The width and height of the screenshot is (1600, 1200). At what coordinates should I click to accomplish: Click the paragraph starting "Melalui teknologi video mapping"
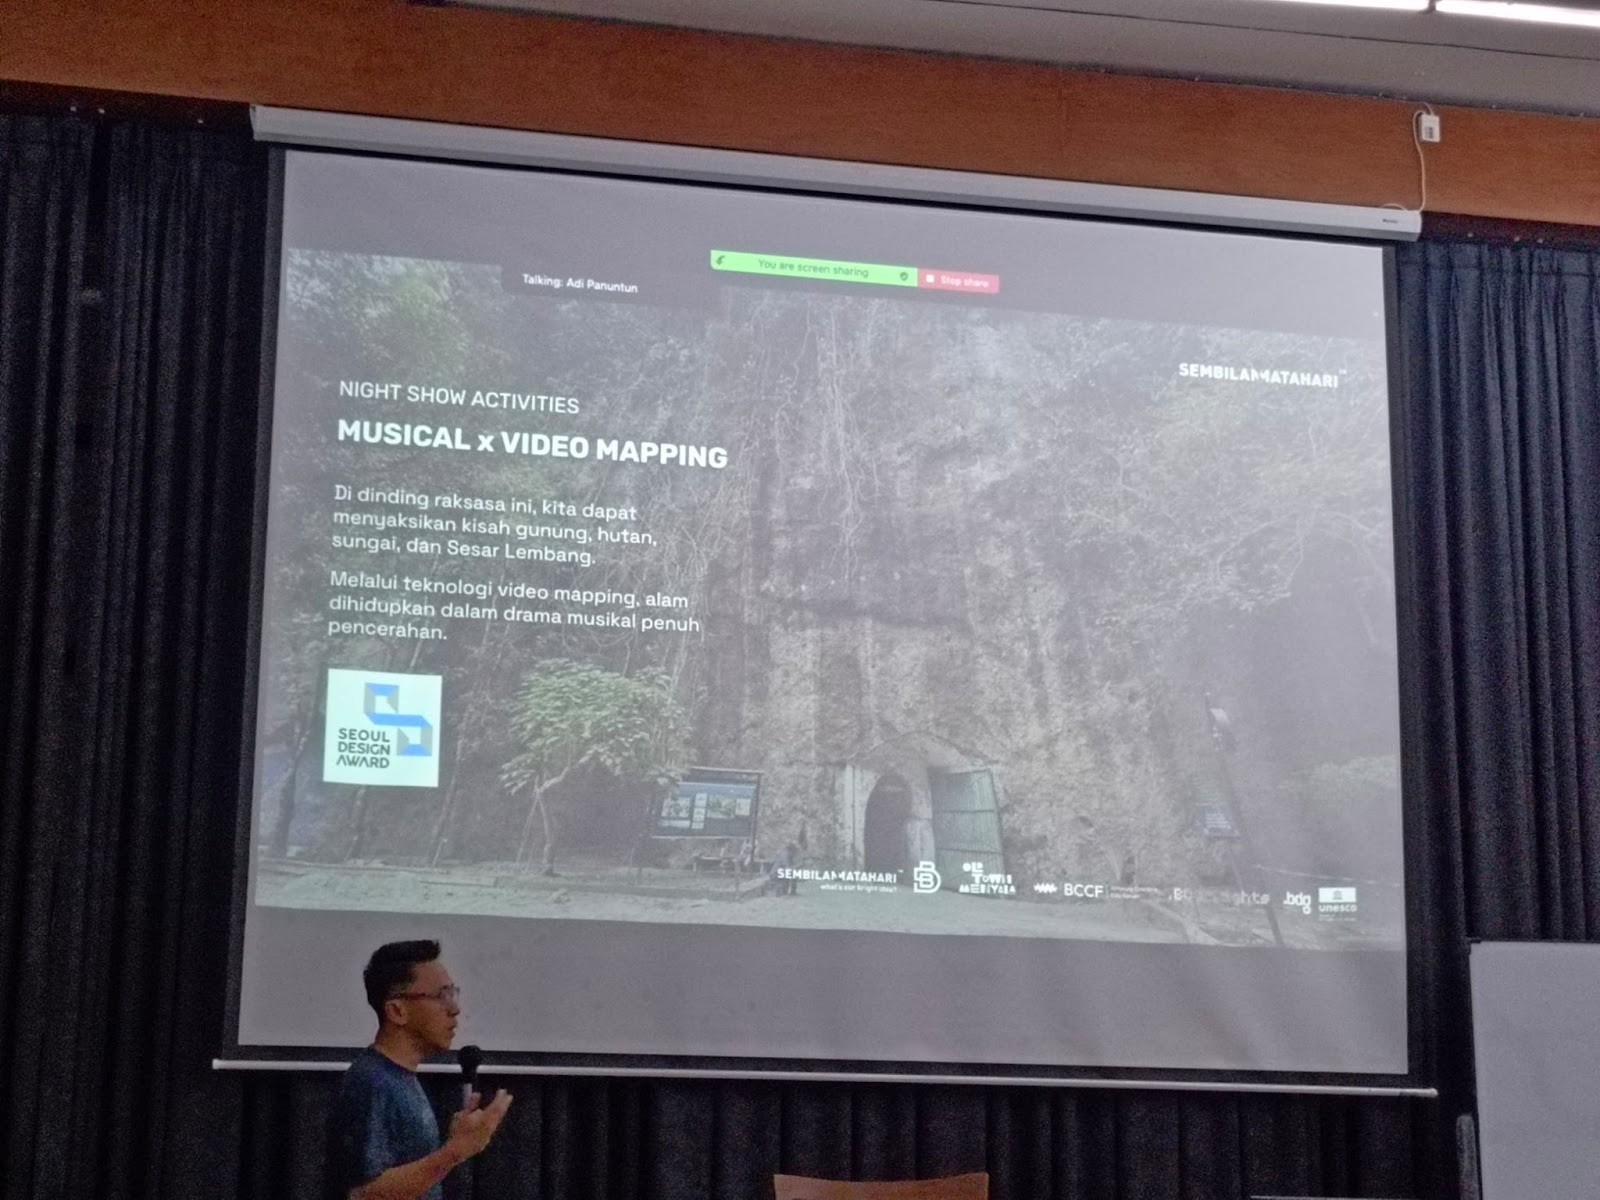point(514,607)
